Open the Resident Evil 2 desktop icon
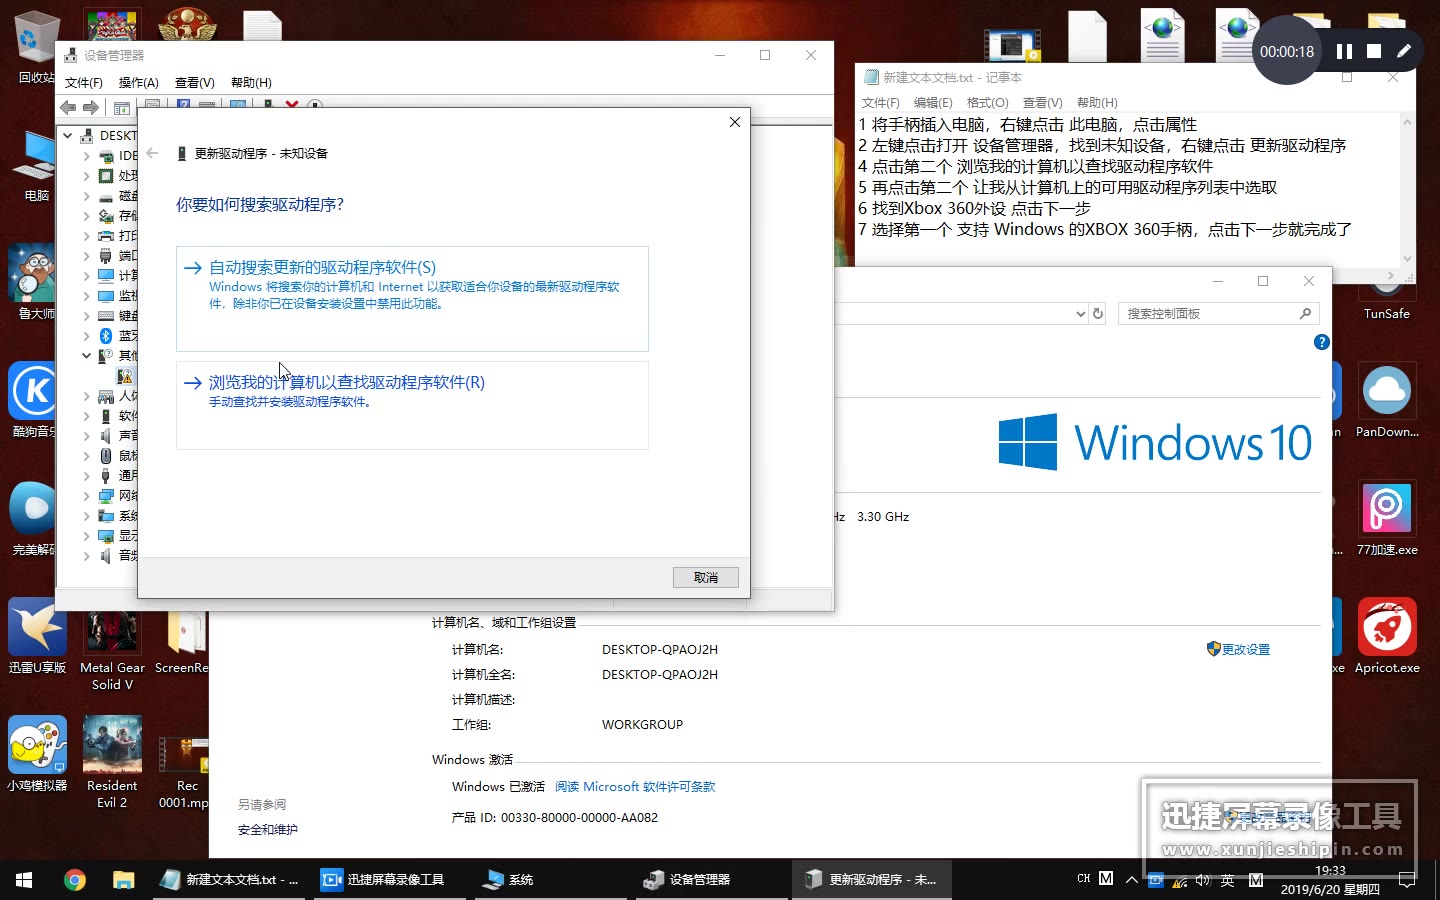 pos(112,762)
